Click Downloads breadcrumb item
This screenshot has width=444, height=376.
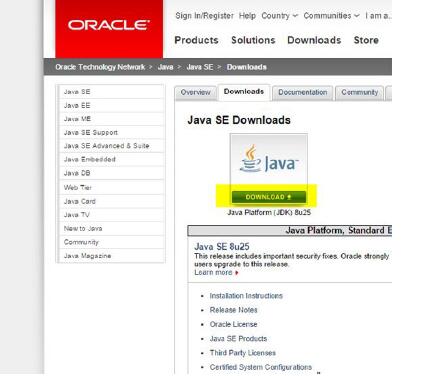[x=247, y=67]
